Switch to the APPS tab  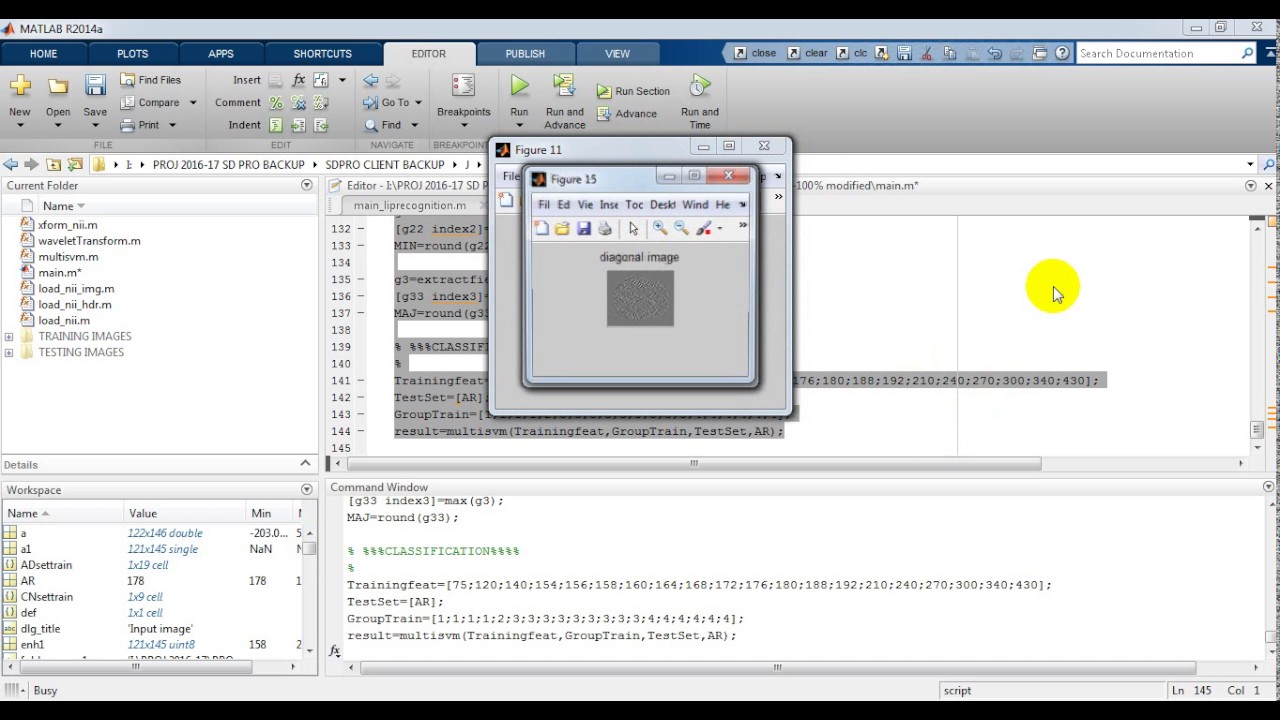click(221, 54)
